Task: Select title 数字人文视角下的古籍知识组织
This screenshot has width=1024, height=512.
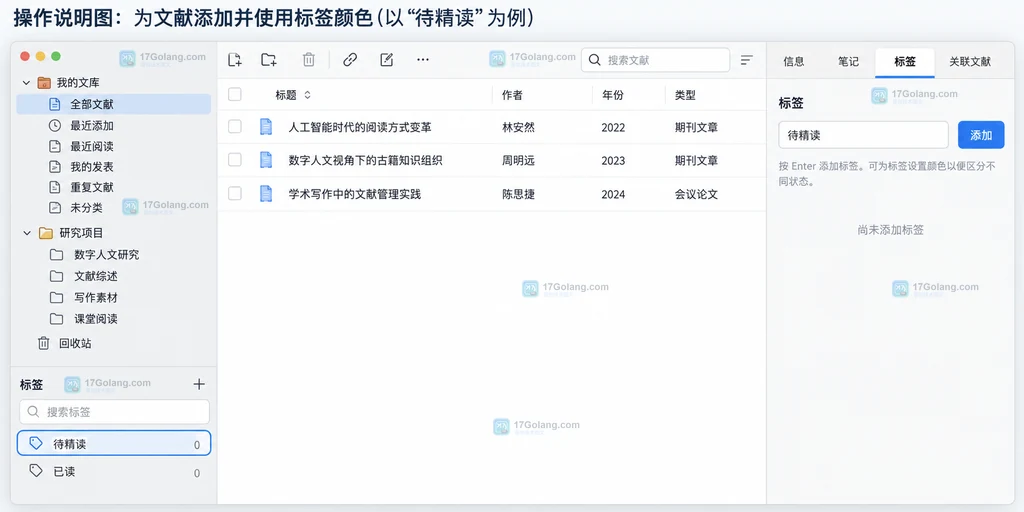Action: coord(366,161)
